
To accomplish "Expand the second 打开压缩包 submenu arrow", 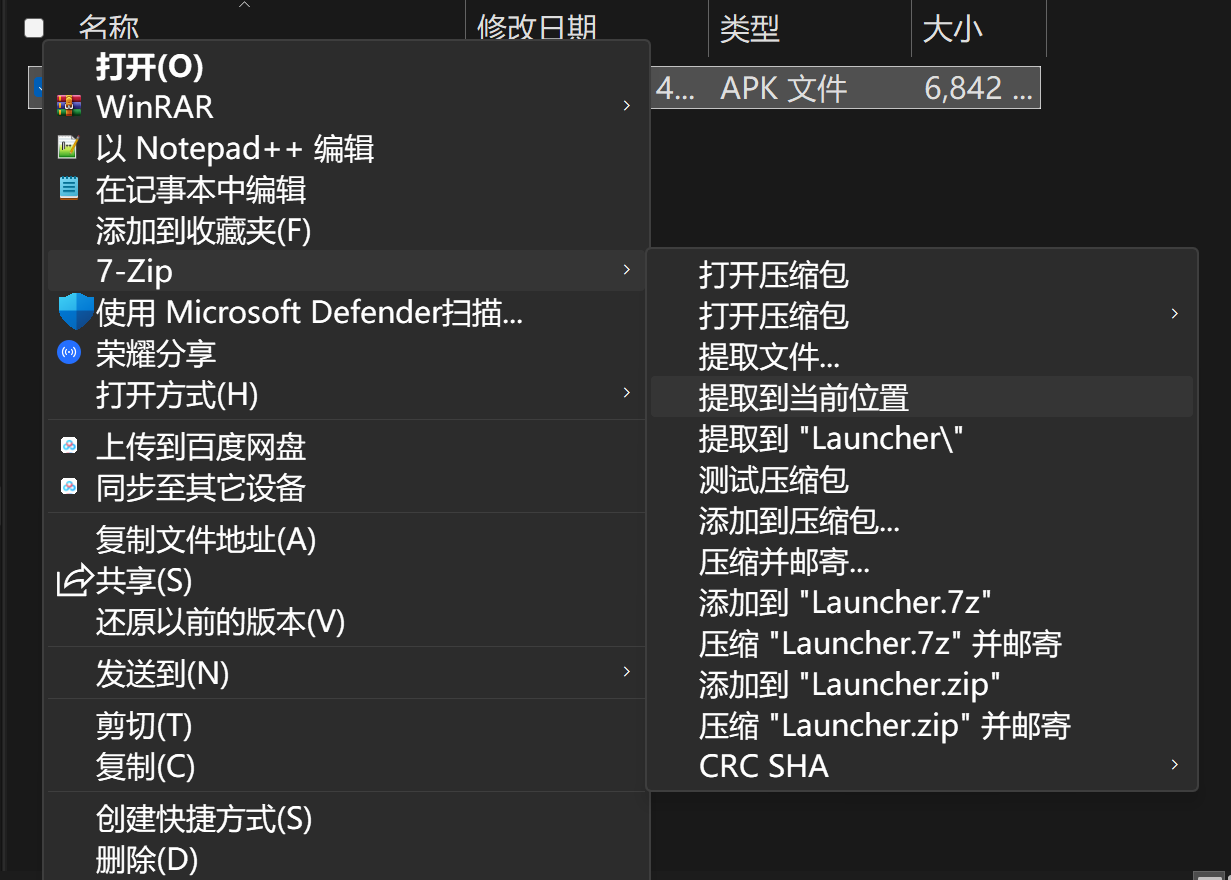I will click(1174, 314).
